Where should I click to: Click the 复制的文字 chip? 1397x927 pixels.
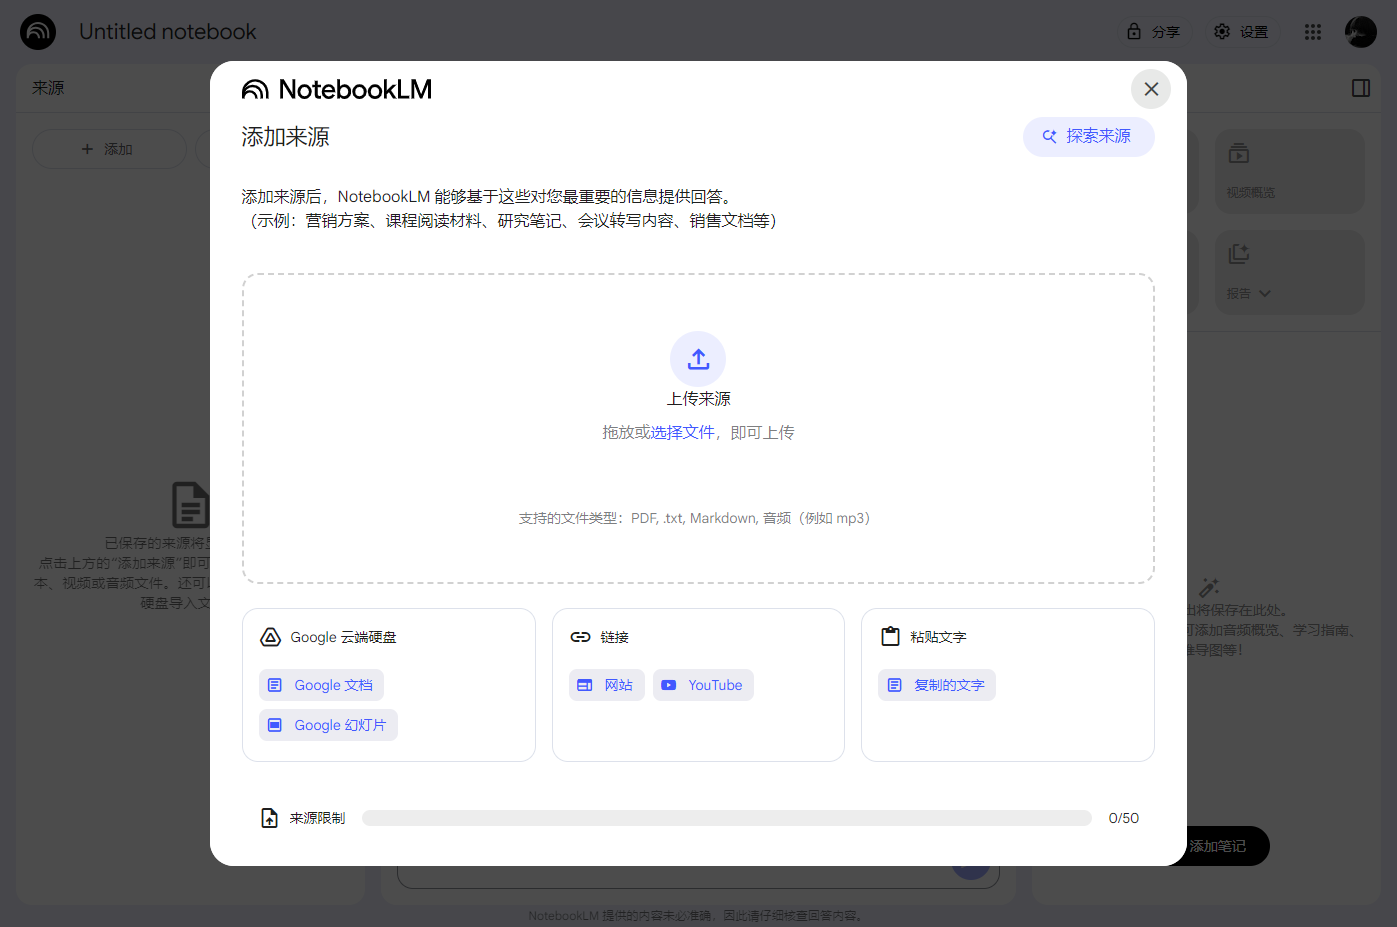[x=937, y=685]
